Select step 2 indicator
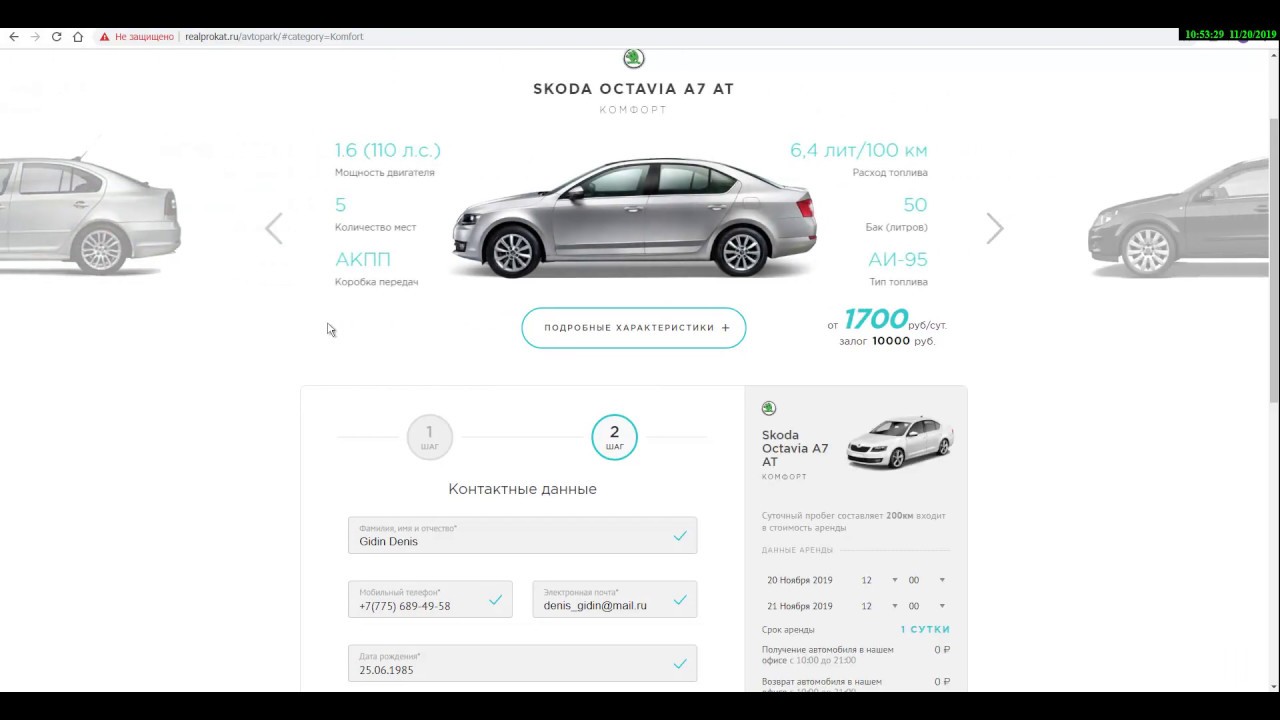Image resolution: width=1280 pixels, height=720 pixels. pos(614,437)
